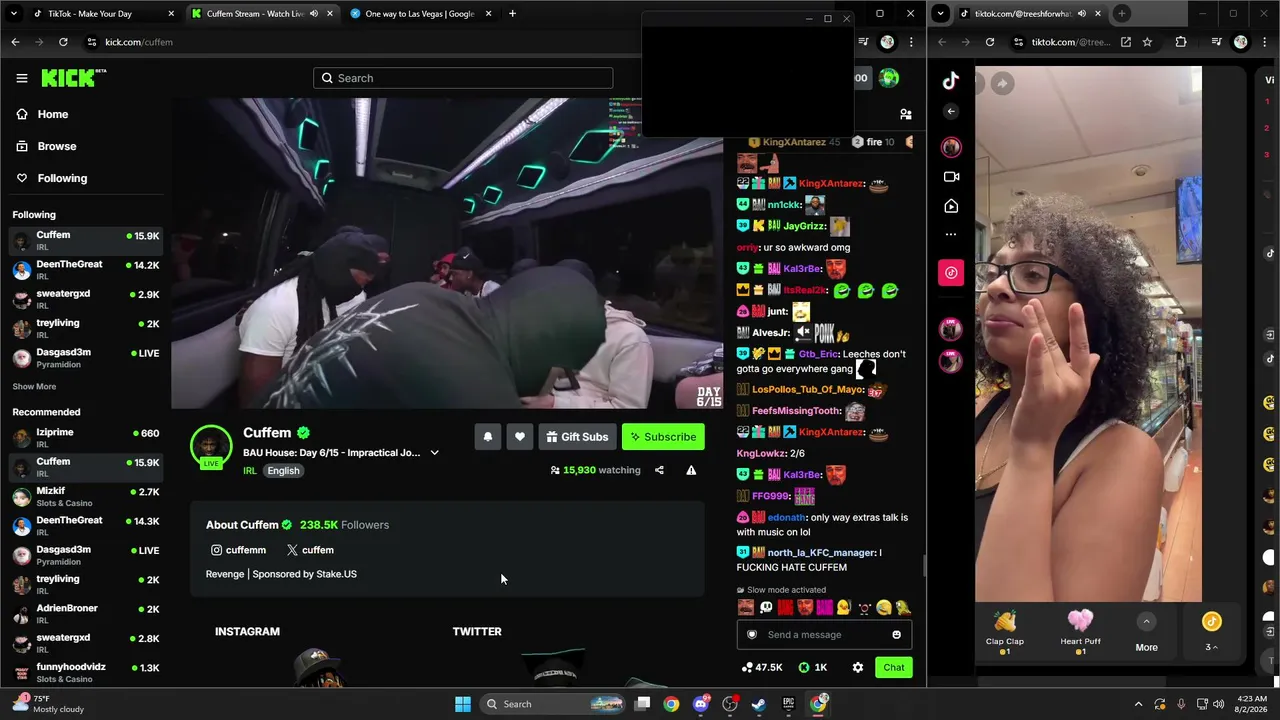
Task: Select recommended channel Mizkif
Action: pyautogui.click(x=85, y=497)
